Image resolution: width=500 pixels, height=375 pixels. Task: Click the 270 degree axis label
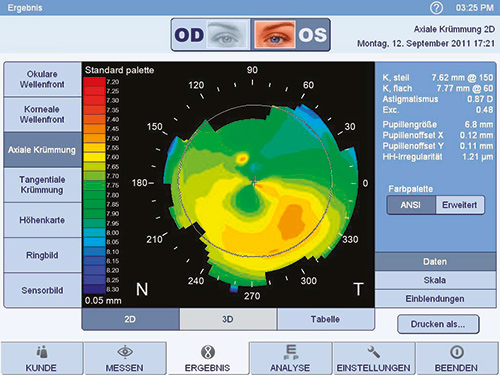coord(252,296)
